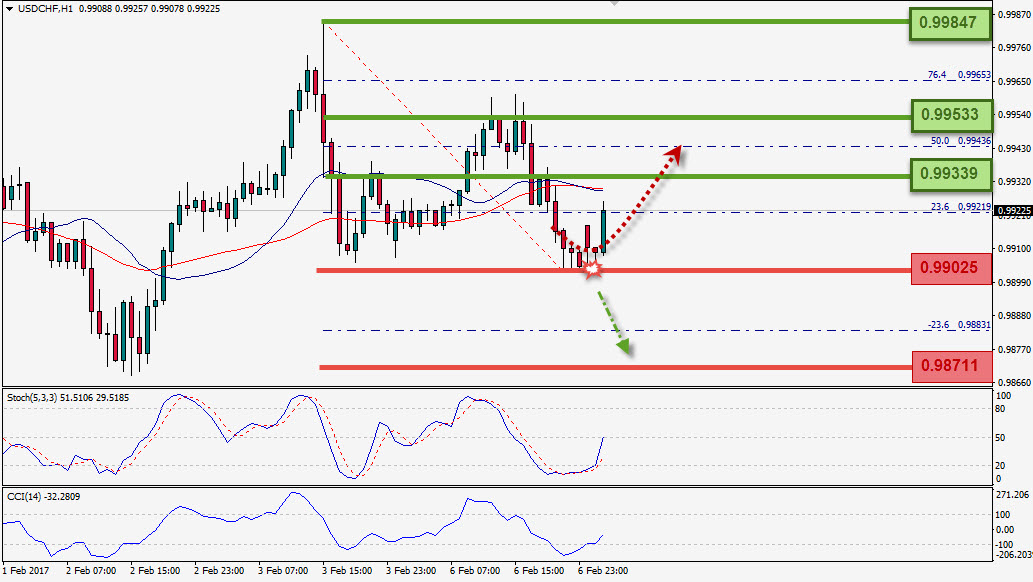
Task: Click the 0.99100 price scale value
Action: [x=1015, y=248]
